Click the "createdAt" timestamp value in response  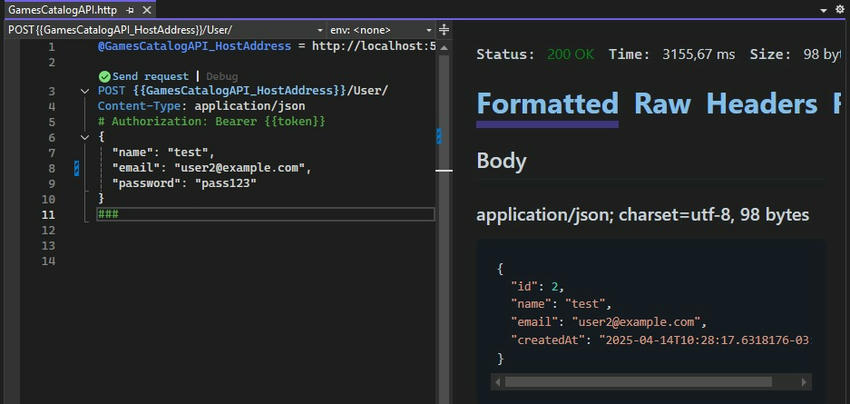pyautogui.click(x=704, y=340)
